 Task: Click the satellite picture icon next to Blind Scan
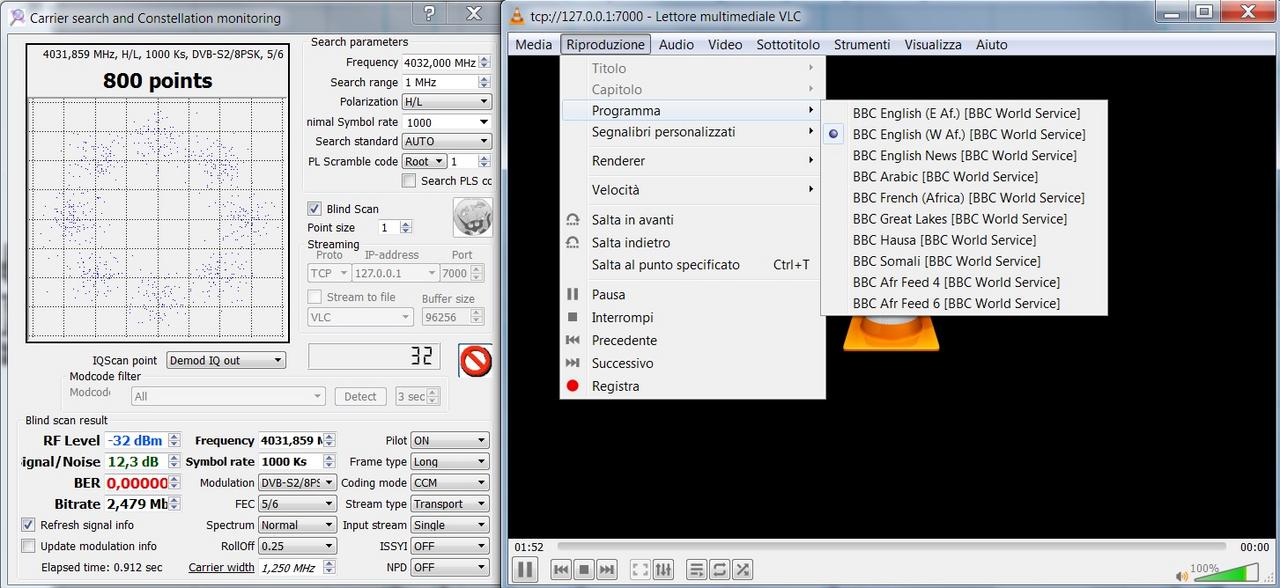tap(472, 217)
